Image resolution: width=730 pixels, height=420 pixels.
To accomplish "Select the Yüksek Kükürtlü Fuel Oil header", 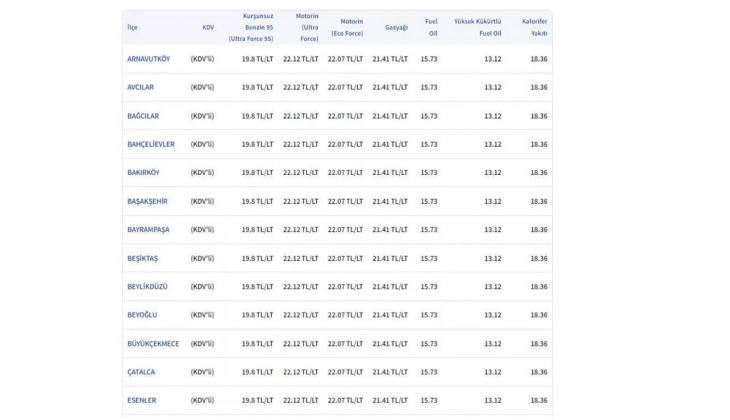I will pyautogui.click(x=477, y=27).
